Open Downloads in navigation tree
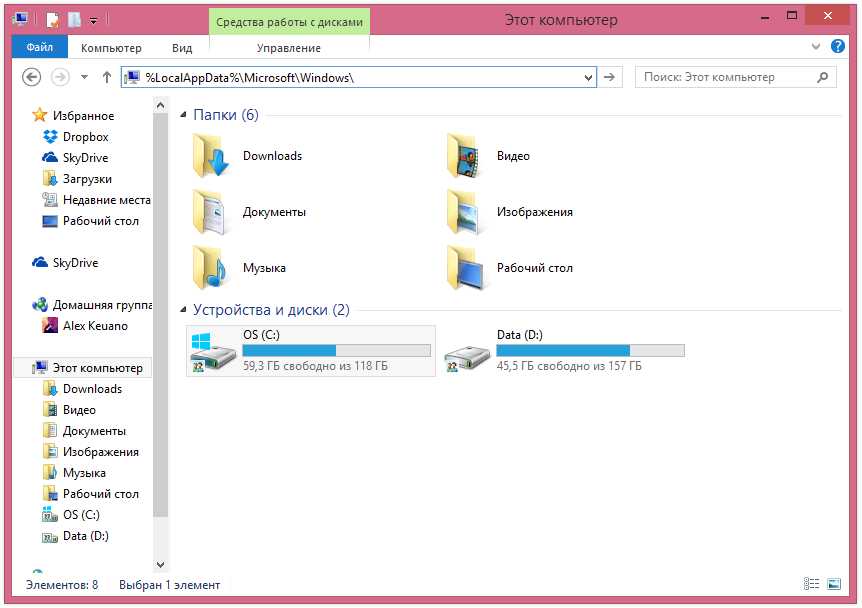Screen dimensions: 862x608 click(x=82, y=389)
